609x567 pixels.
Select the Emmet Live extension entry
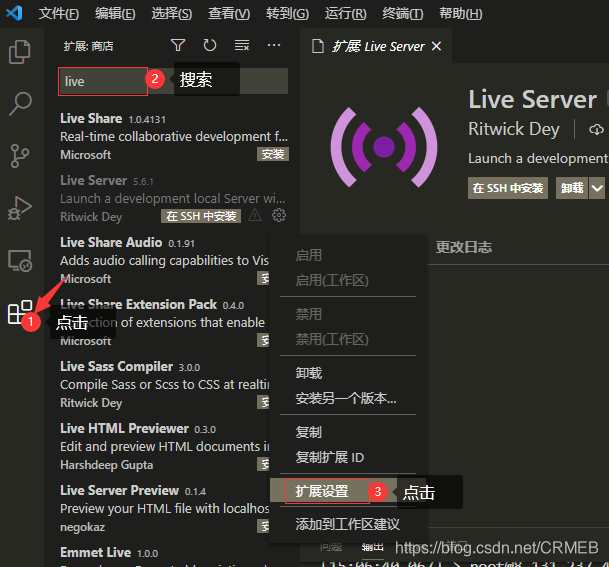174,555
